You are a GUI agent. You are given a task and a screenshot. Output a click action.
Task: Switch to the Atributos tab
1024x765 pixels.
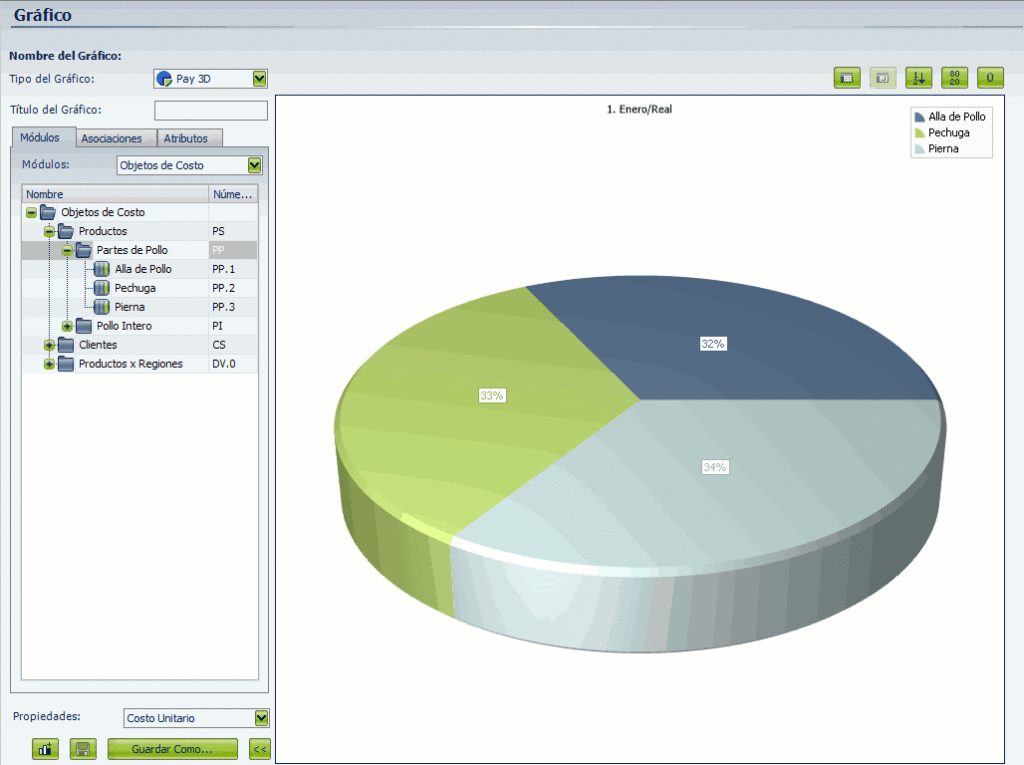[x=186, y=139]
